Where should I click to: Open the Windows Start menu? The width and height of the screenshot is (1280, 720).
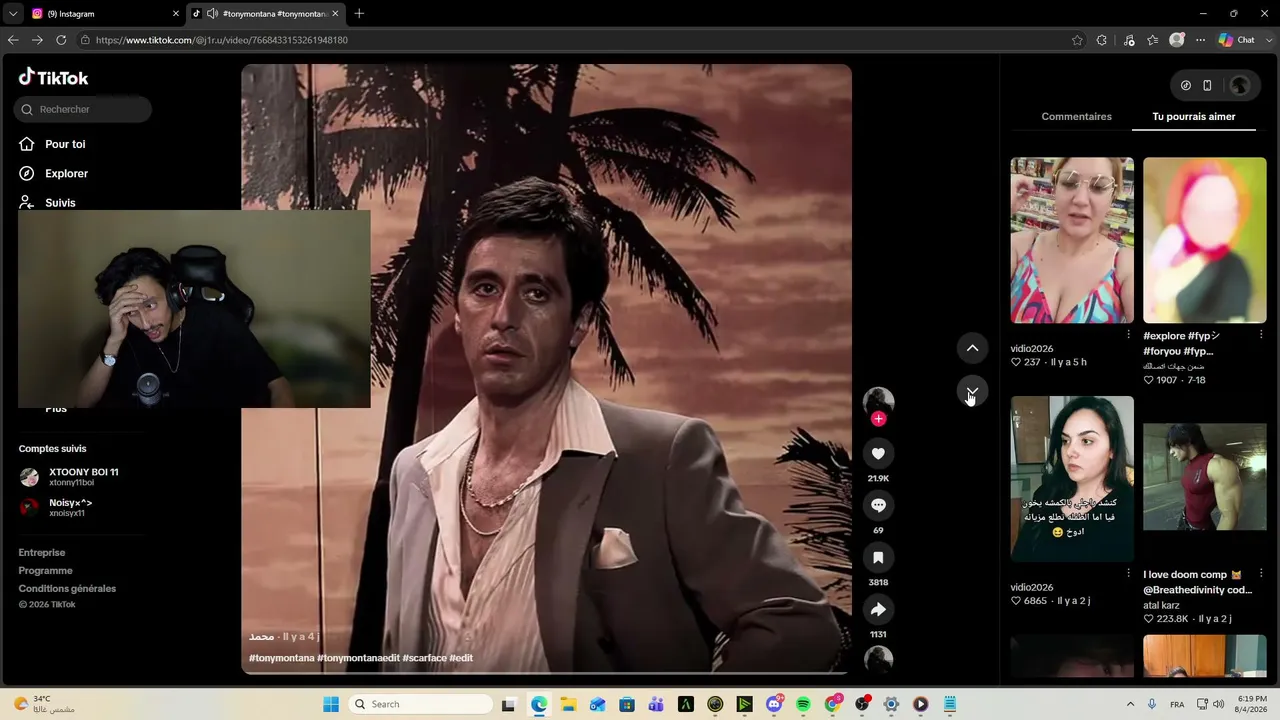(331, 704)
